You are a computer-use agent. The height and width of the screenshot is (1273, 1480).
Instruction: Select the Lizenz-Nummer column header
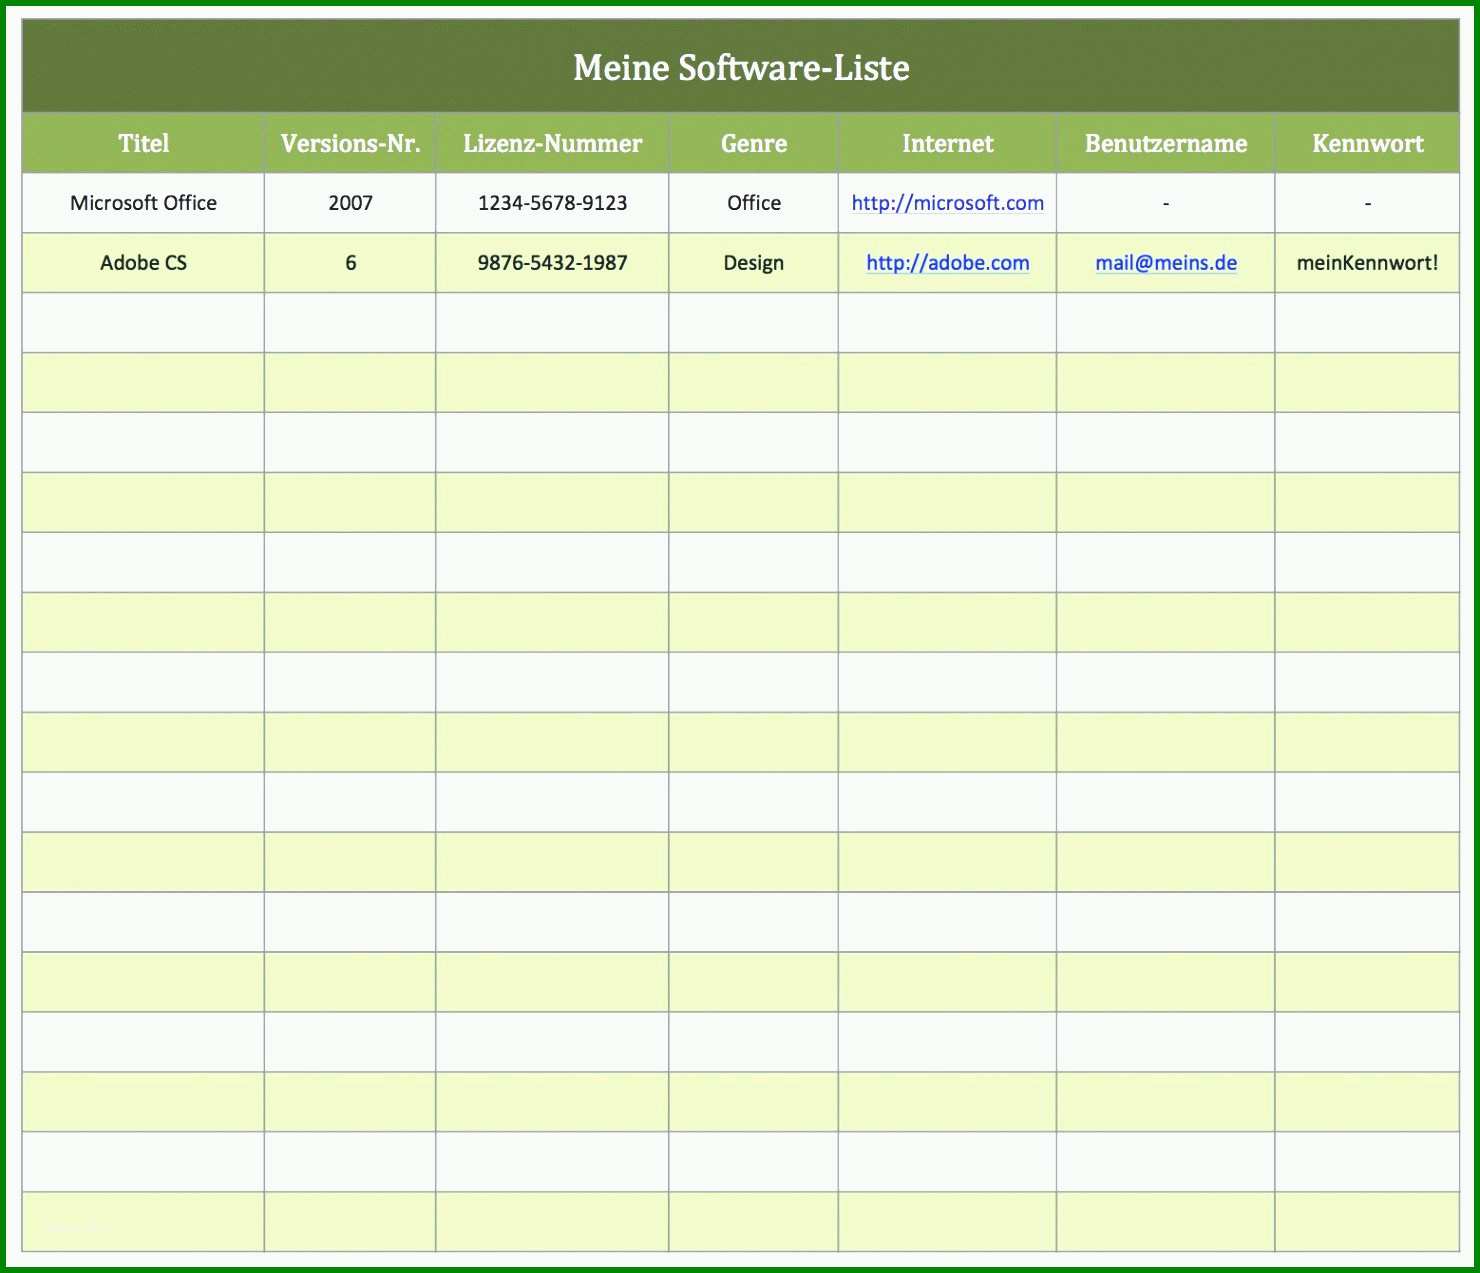coord(552,143)
